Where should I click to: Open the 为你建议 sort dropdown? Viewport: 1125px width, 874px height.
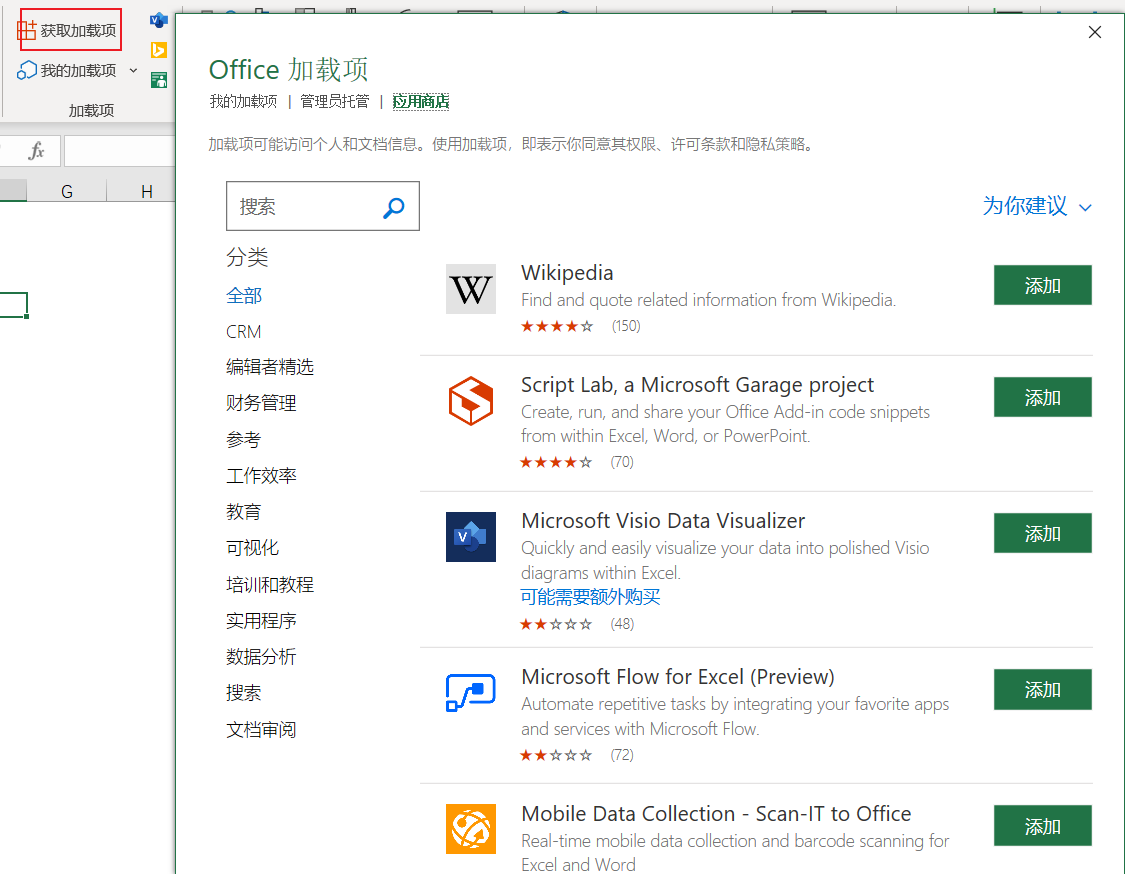tap(1037, 206)
